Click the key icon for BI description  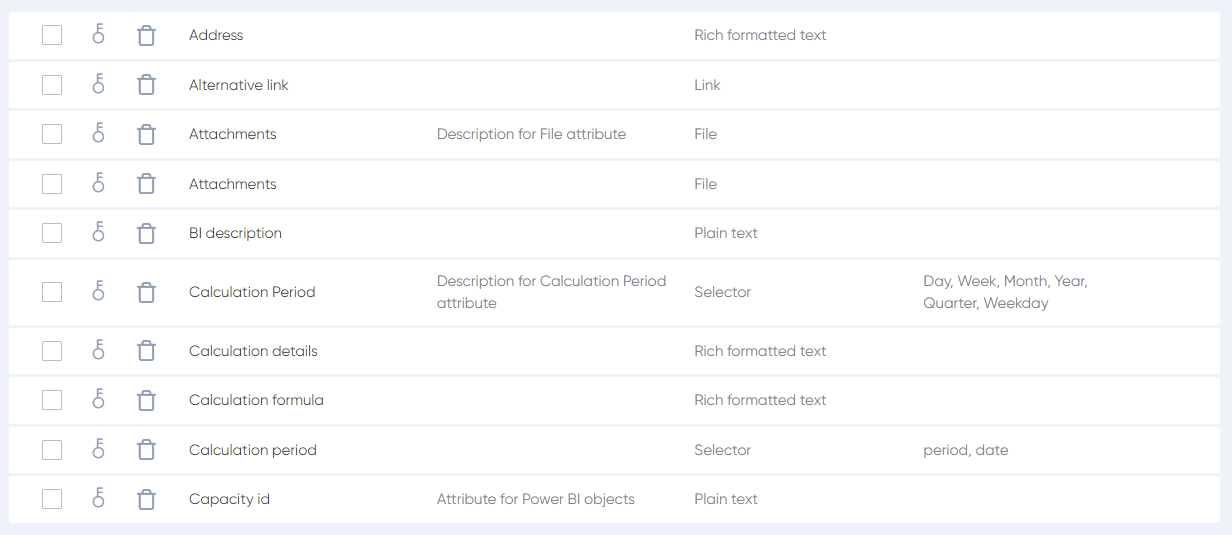click(98, 233)
